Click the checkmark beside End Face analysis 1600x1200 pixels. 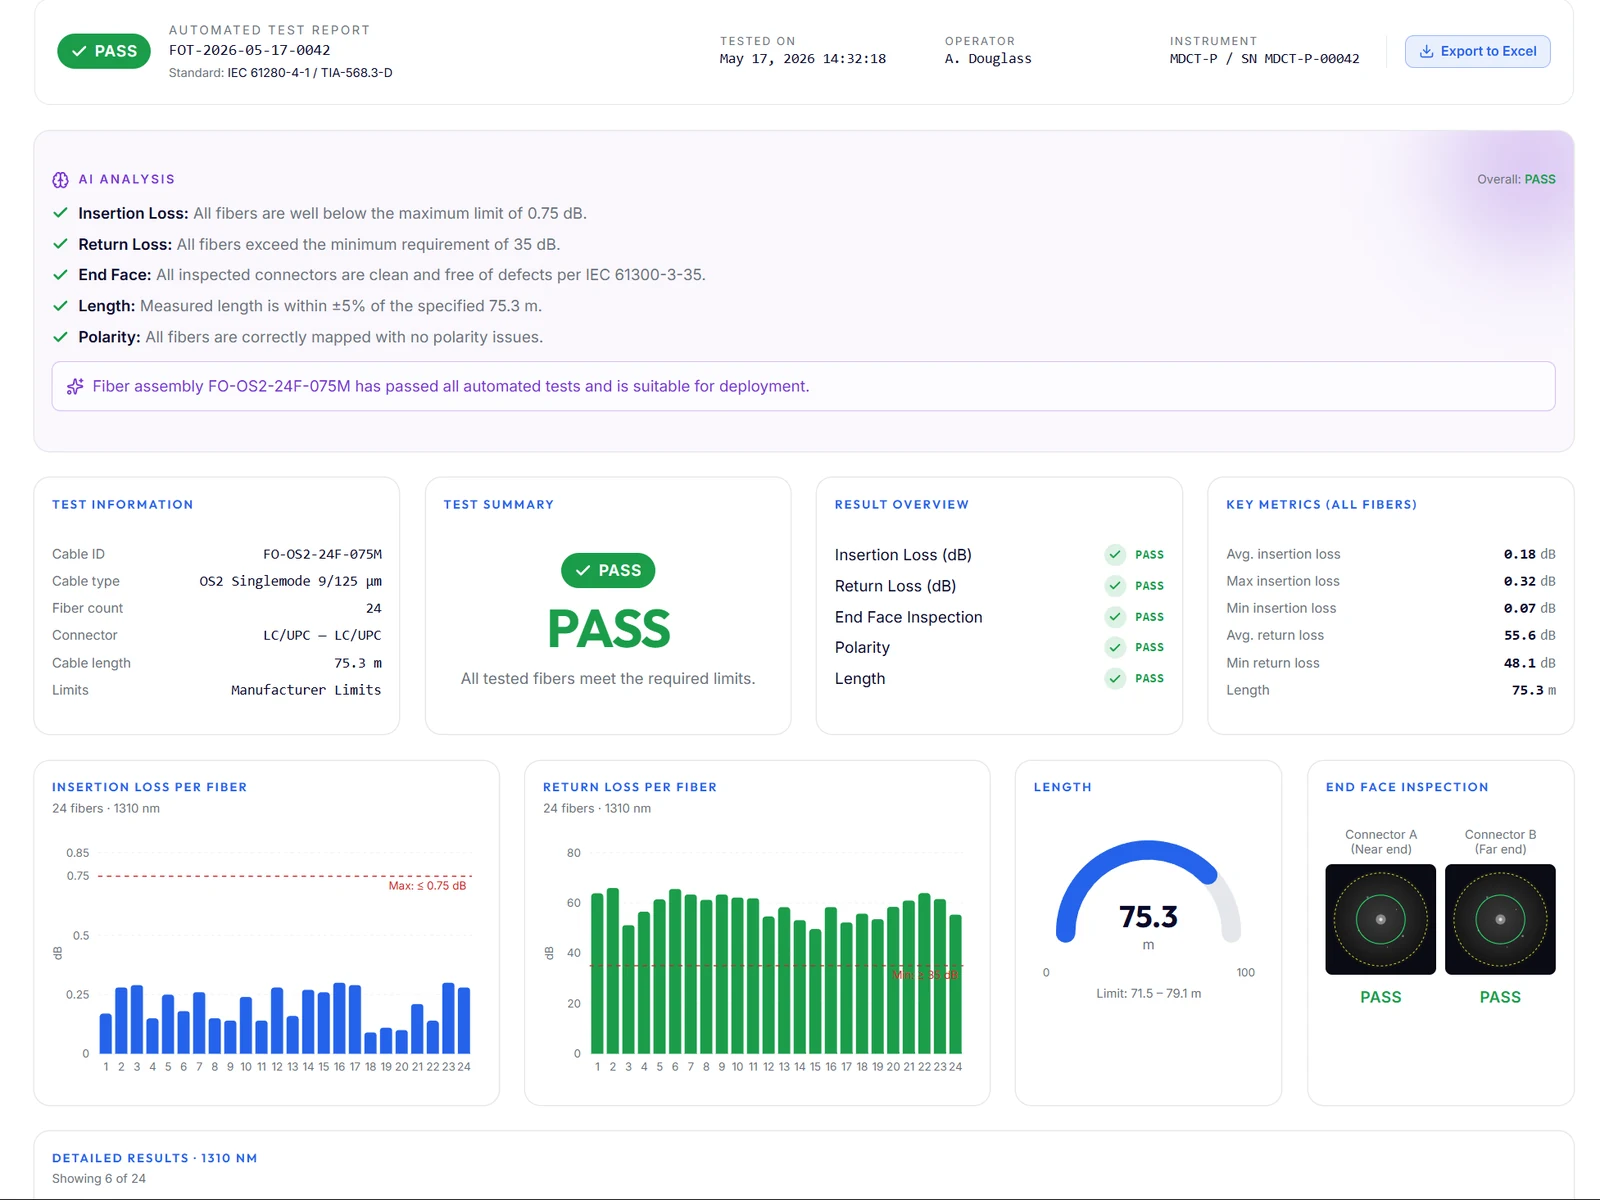[x=60, y=274]
